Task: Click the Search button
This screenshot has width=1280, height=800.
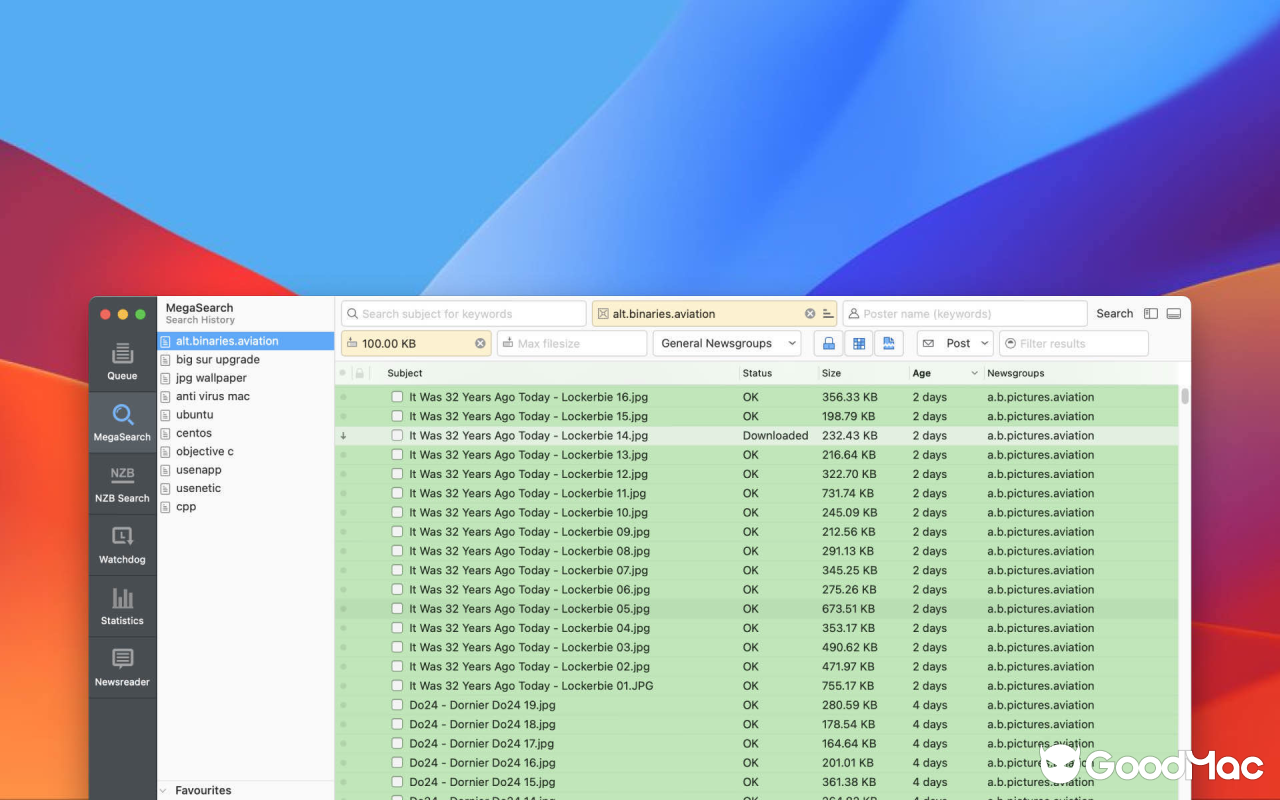Action: [1114, 313]
